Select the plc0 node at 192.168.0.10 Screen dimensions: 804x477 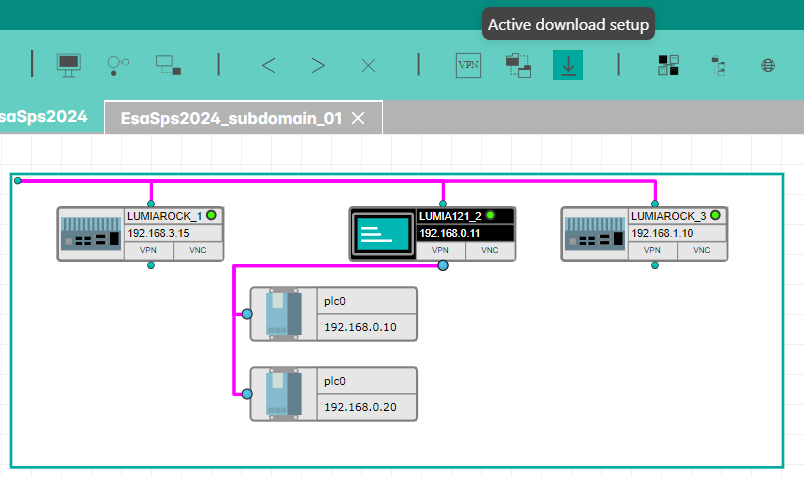pos(333,314)
